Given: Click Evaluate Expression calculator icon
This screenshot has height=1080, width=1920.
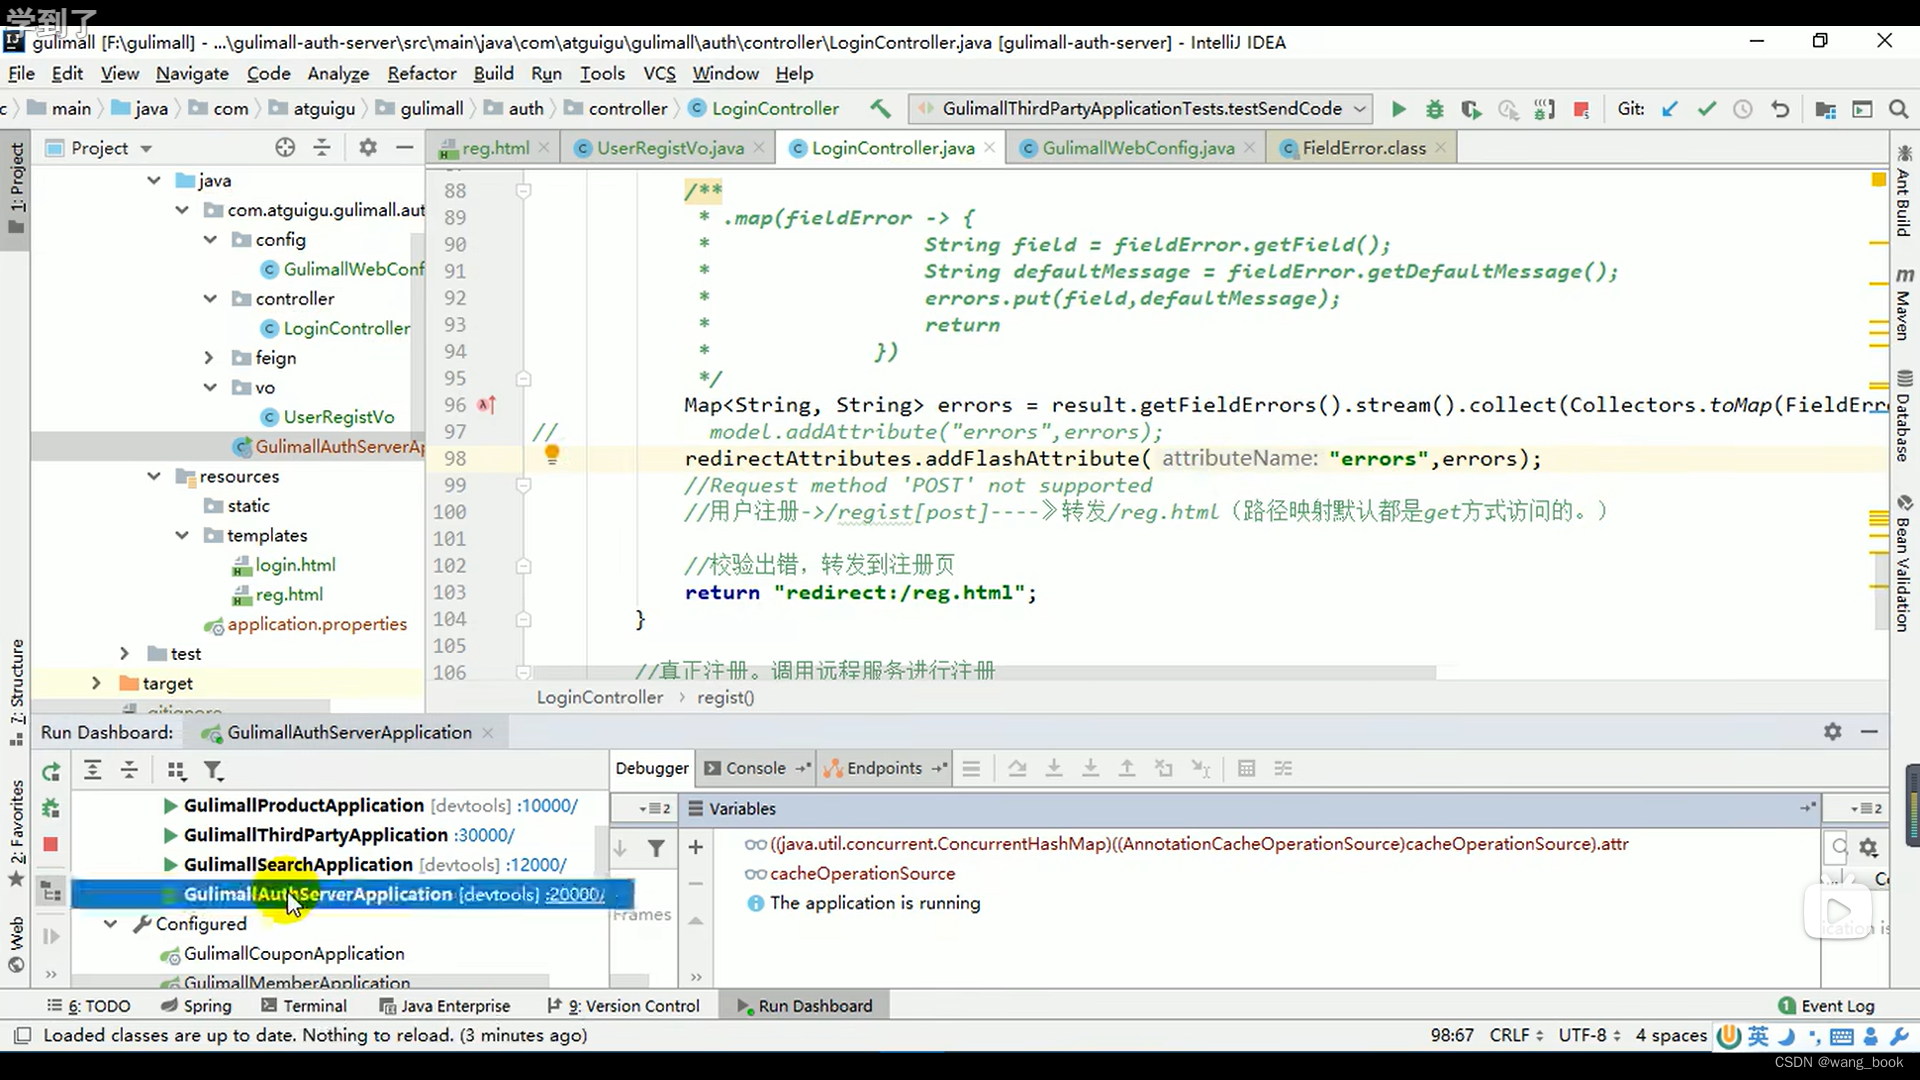Looking at the screenshot, I should (x=1246, y=768).
